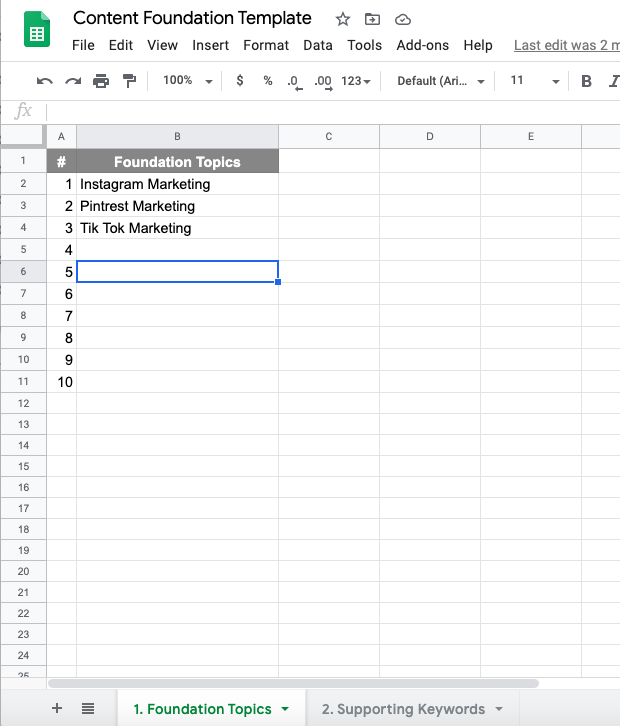Select row 12 header
This screenshot has height=726, width=620.
(23, 403)
